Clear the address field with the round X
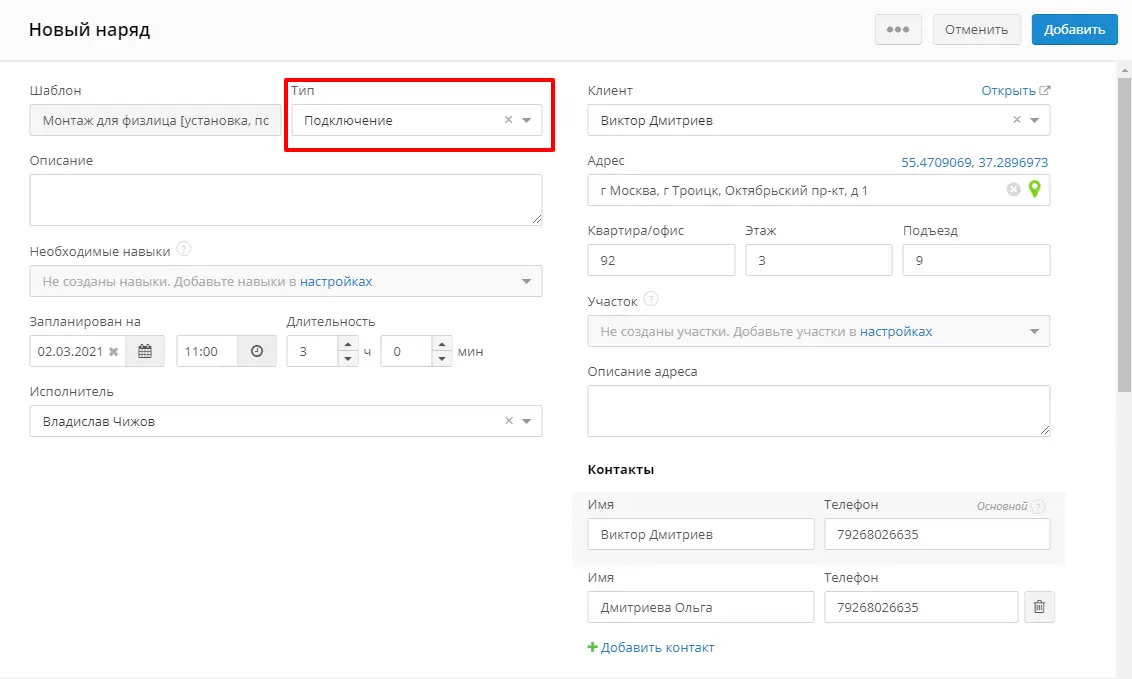The width and height of the screenshot is (1132, 679). 1014,189
